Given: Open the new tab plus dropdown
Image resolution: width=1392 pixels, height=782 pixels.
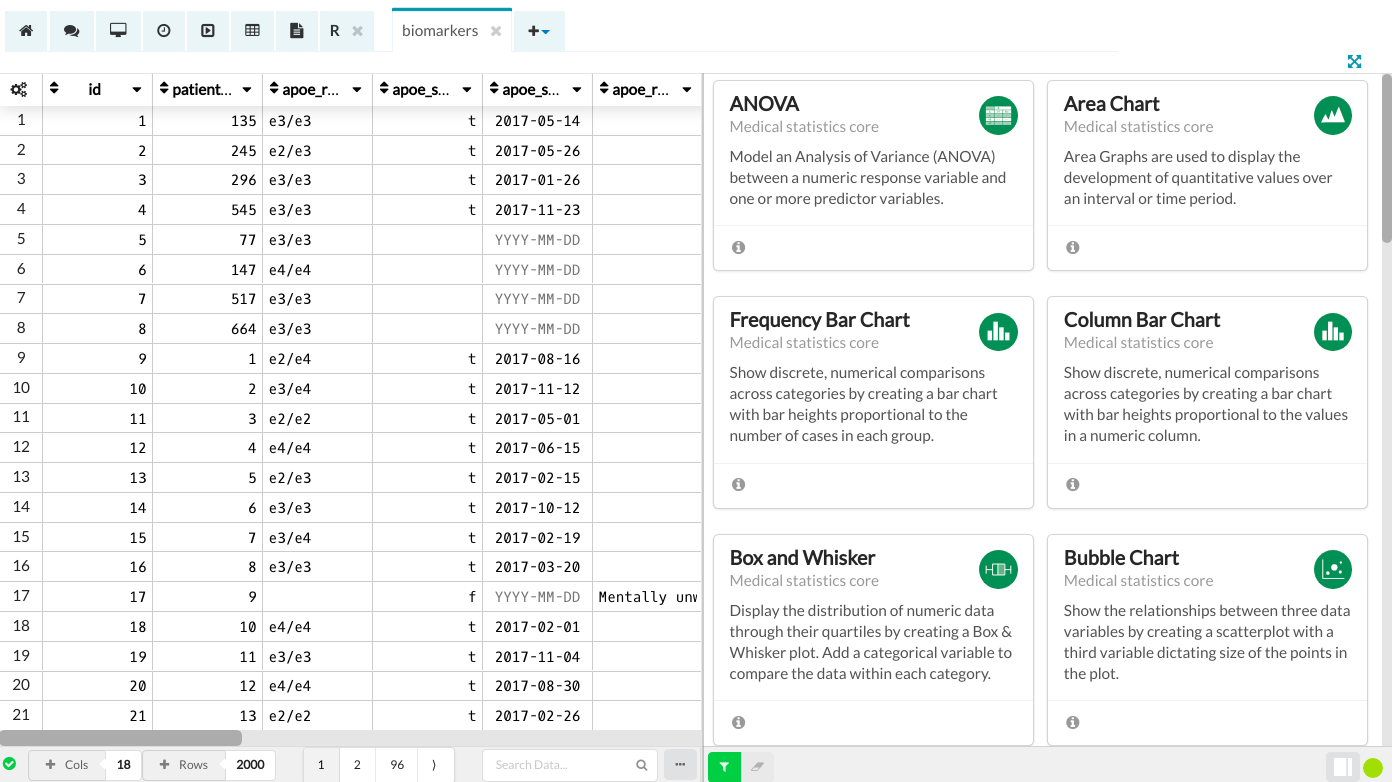Looking at the screenshot, I should (540, 30).
